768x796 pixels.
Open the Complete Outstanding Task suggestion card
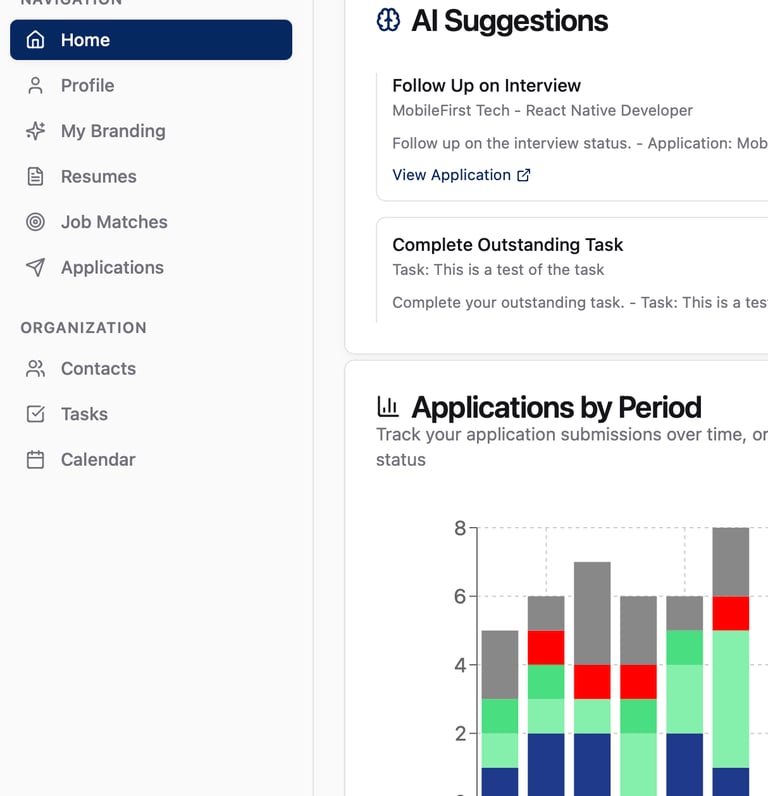click(x=507, y=245)
